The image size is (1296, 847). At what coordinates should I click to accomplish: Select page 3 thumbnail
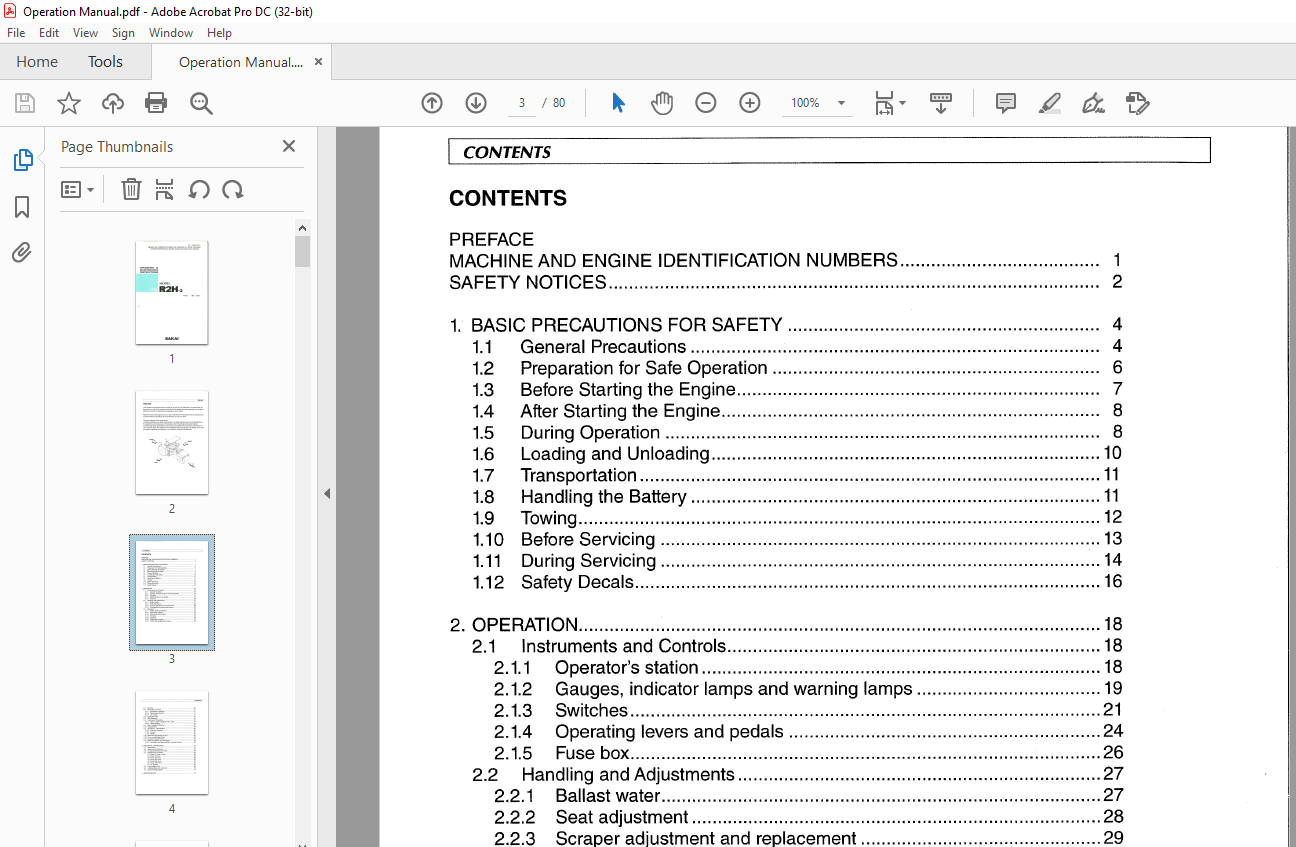(x=172, y=592)
